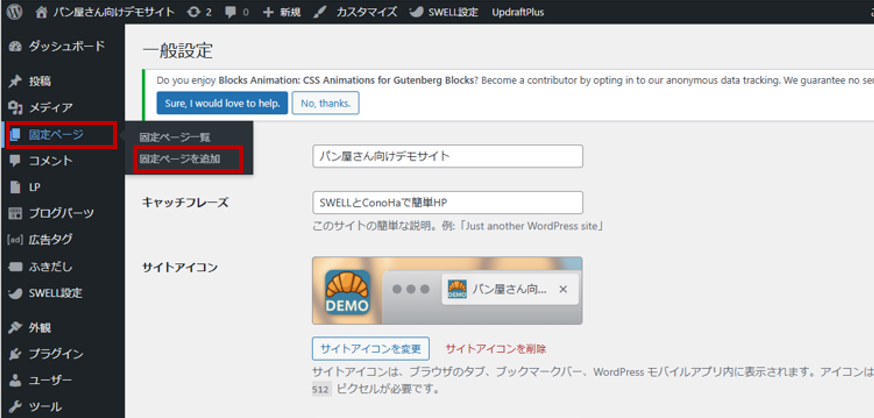Click the キャッチフレーズ text field
This screenshot has width=874, height=418.
click(x=447, y=203)
